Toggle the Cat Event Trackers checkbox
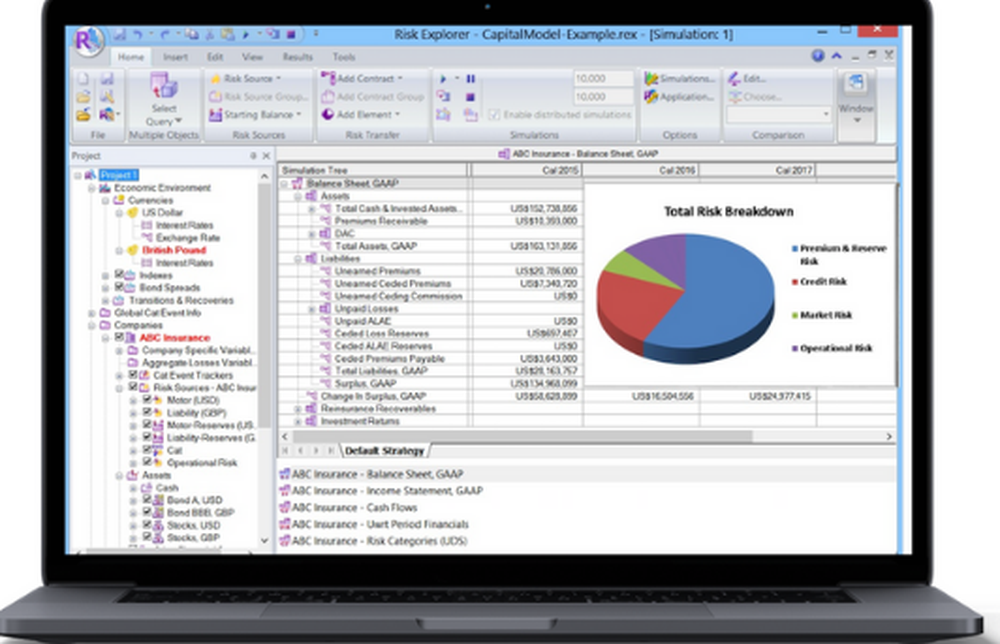1000x644 pixels. (133, 374)
